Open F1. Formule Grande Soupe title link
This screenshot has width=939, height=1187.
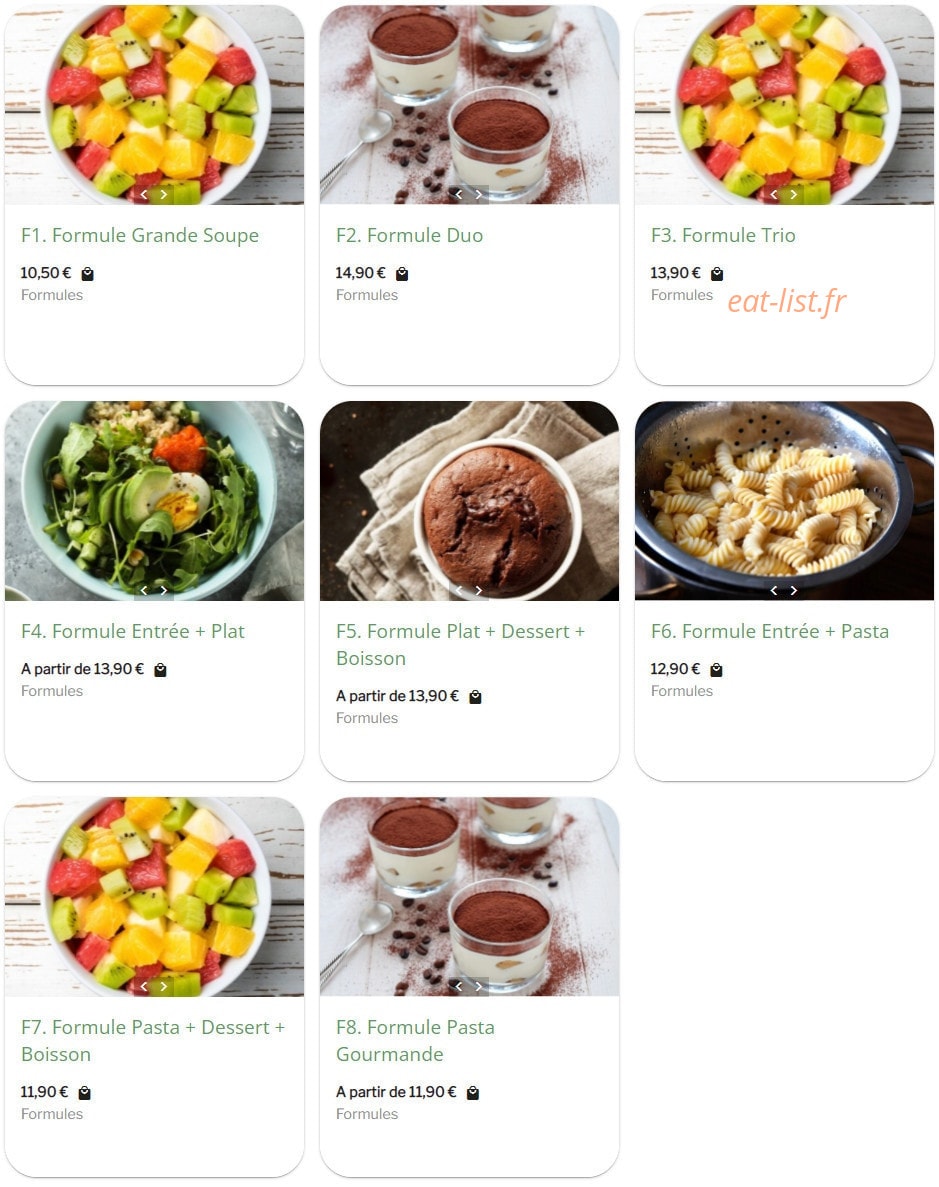coord(140,235)
